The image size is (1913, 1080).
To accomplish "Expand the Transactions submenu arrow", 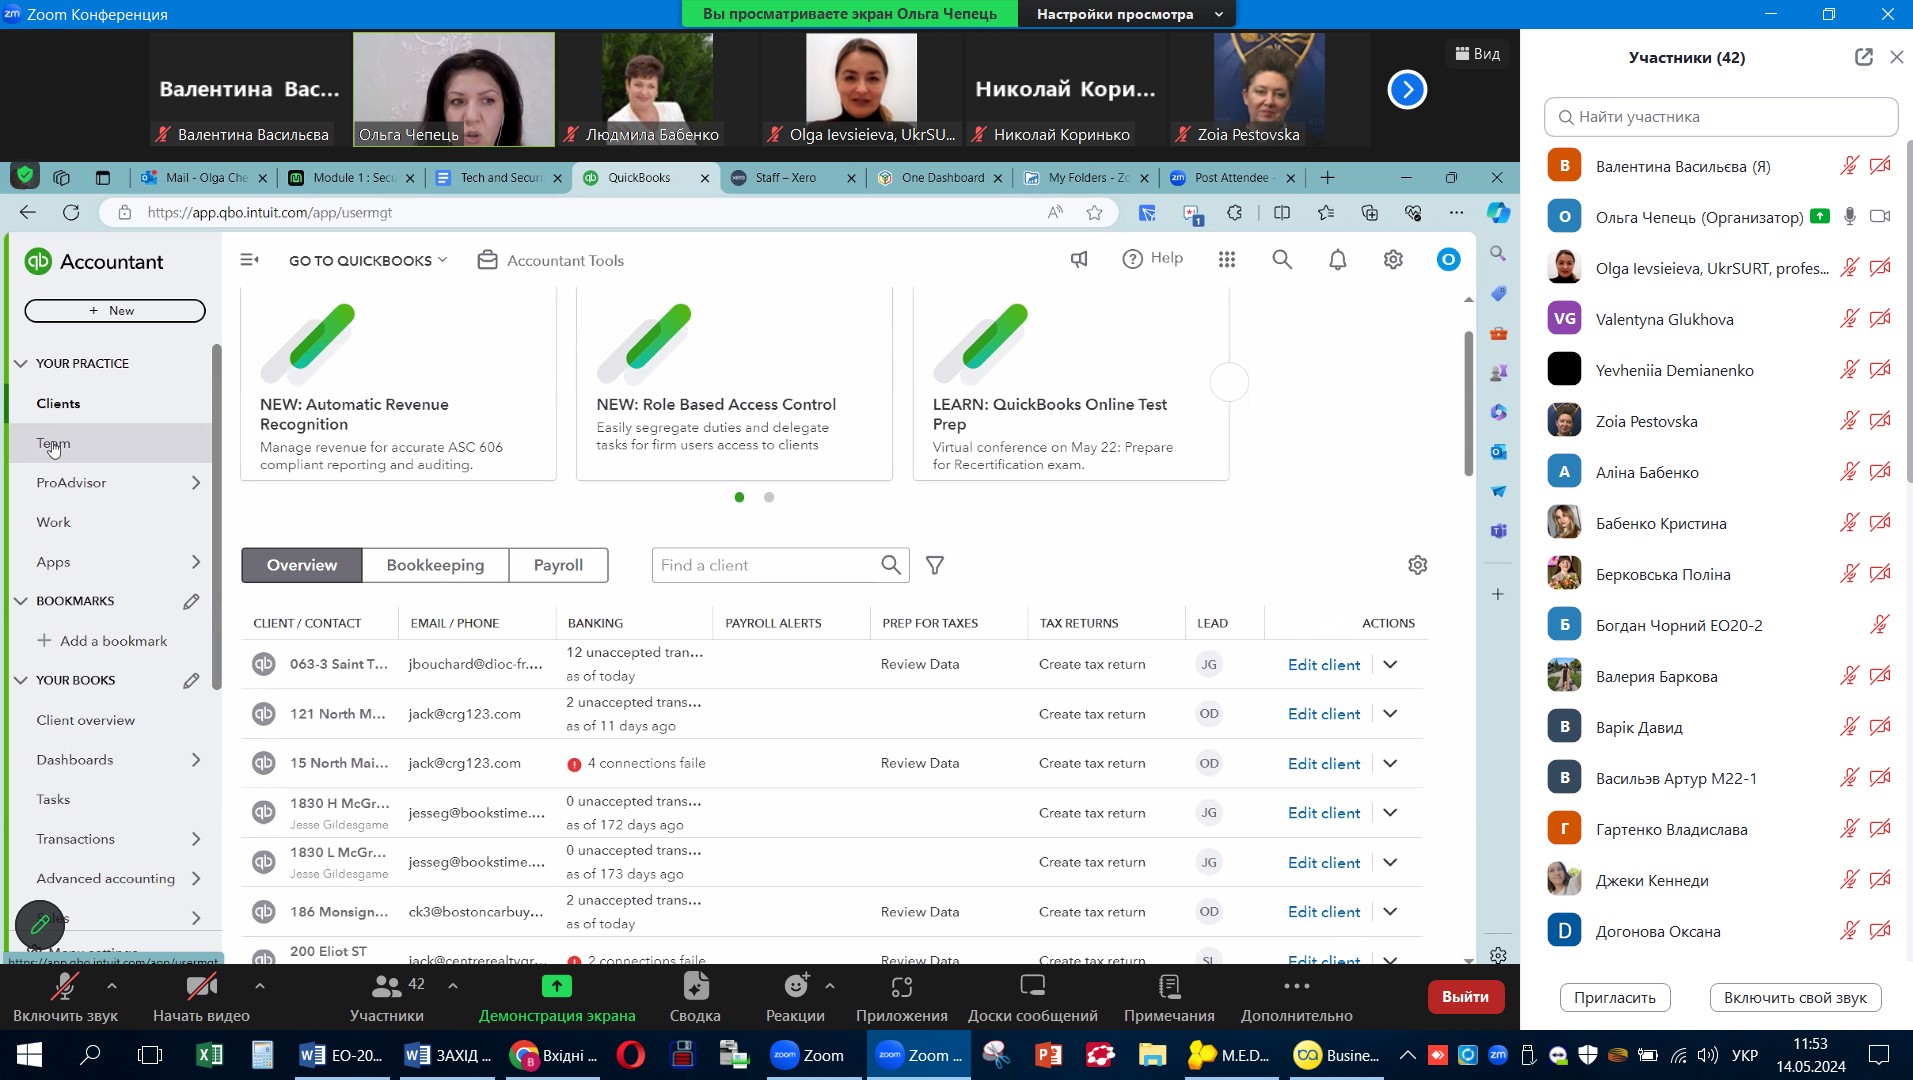I will tap(196, 839).
